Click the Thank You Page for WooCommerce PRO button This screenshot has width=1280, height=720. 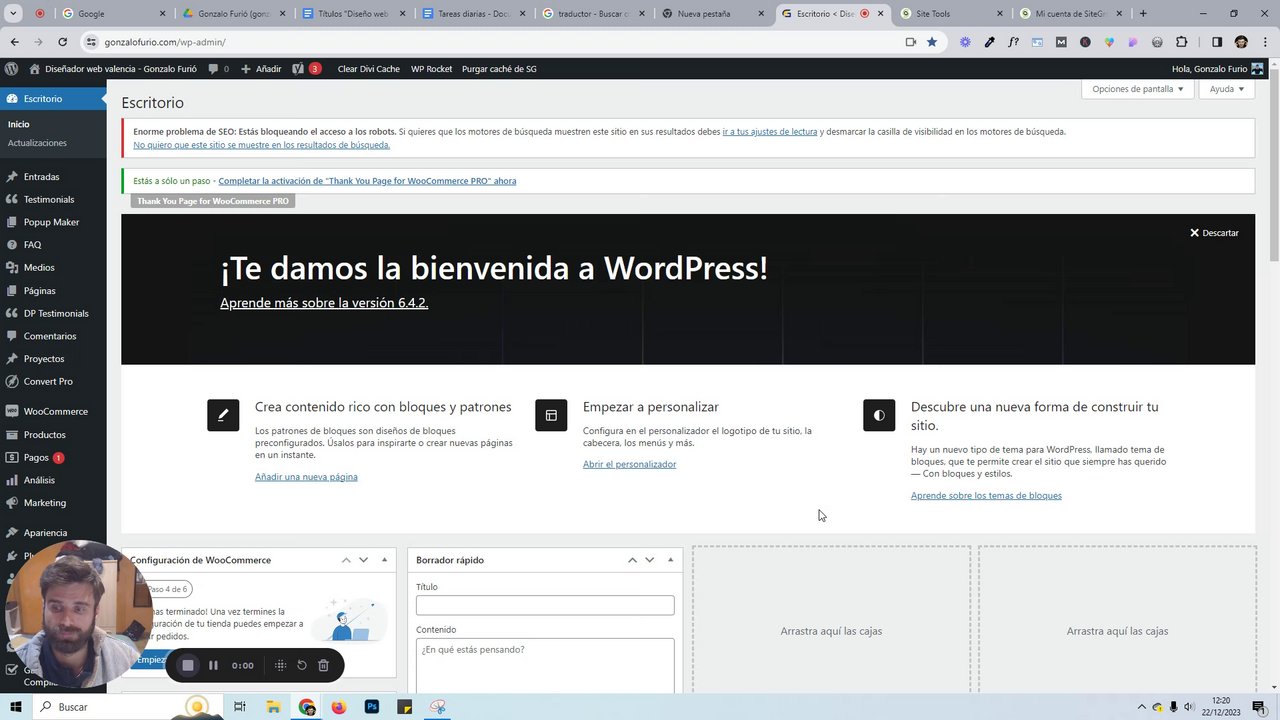(x=213, y=201)
